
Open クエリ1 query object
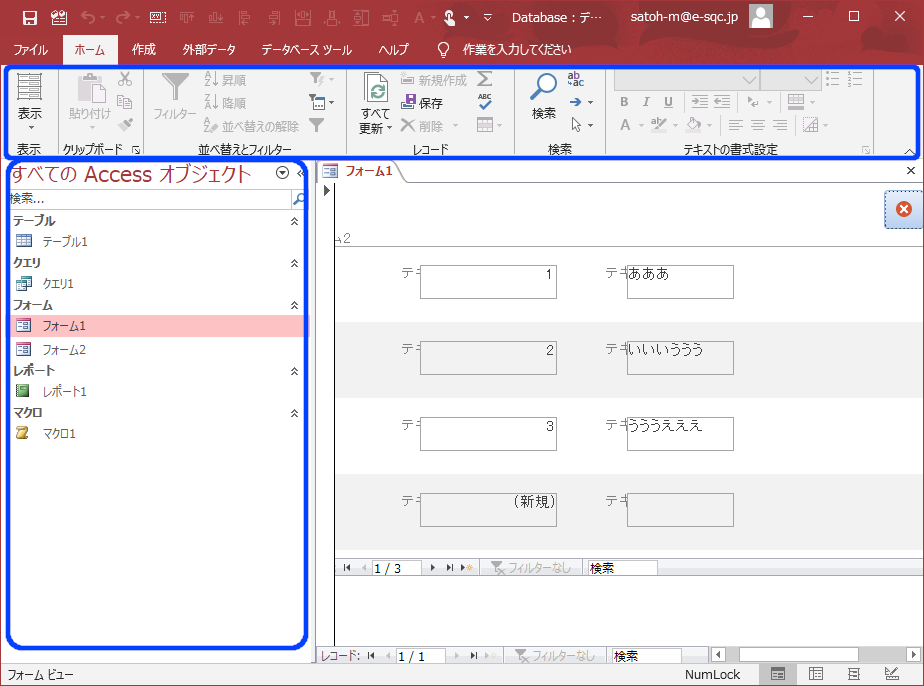click(58, 283)
